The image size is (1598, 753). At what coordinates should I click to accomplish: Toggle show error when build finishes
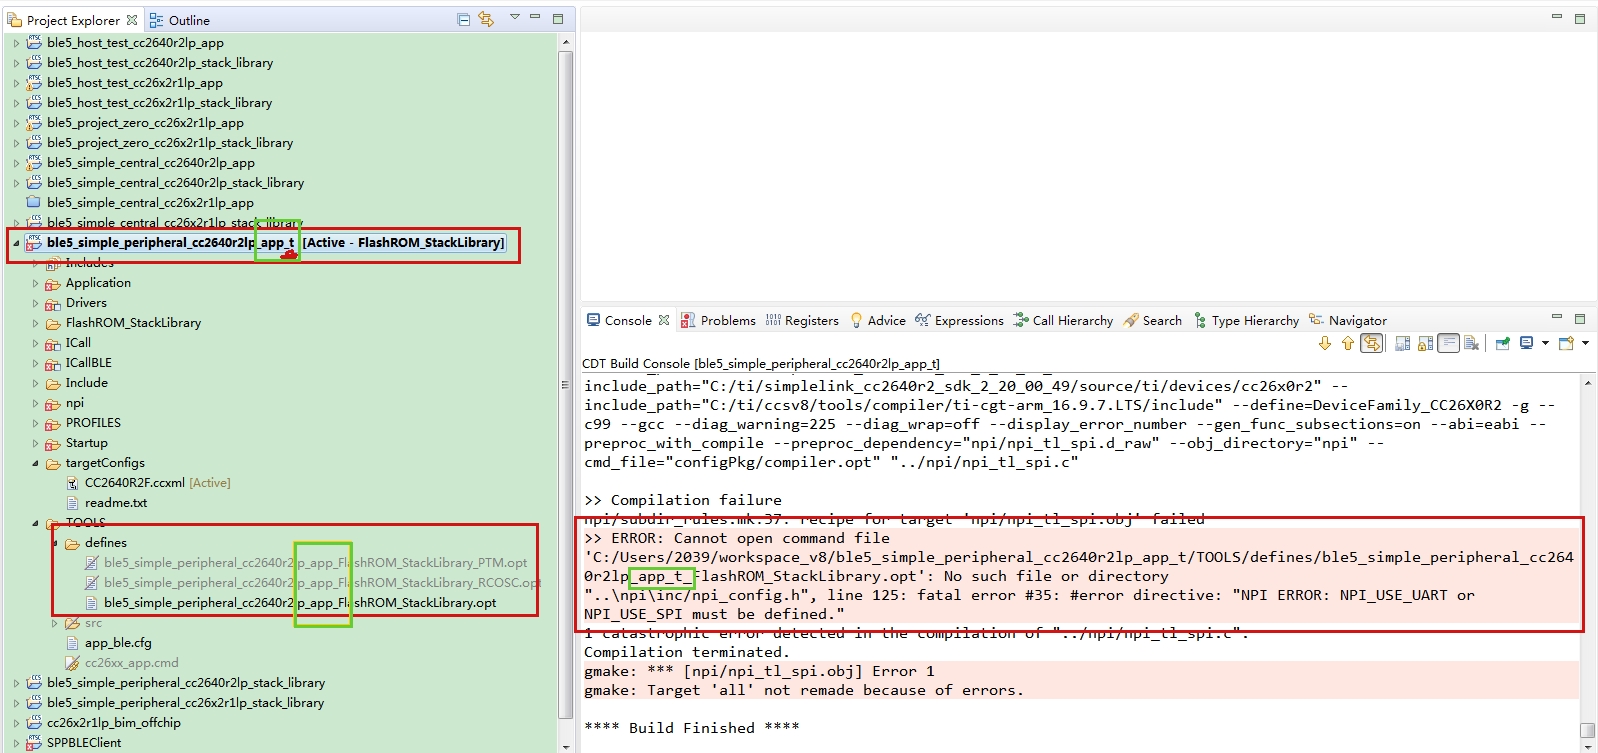click(1372, 343)
